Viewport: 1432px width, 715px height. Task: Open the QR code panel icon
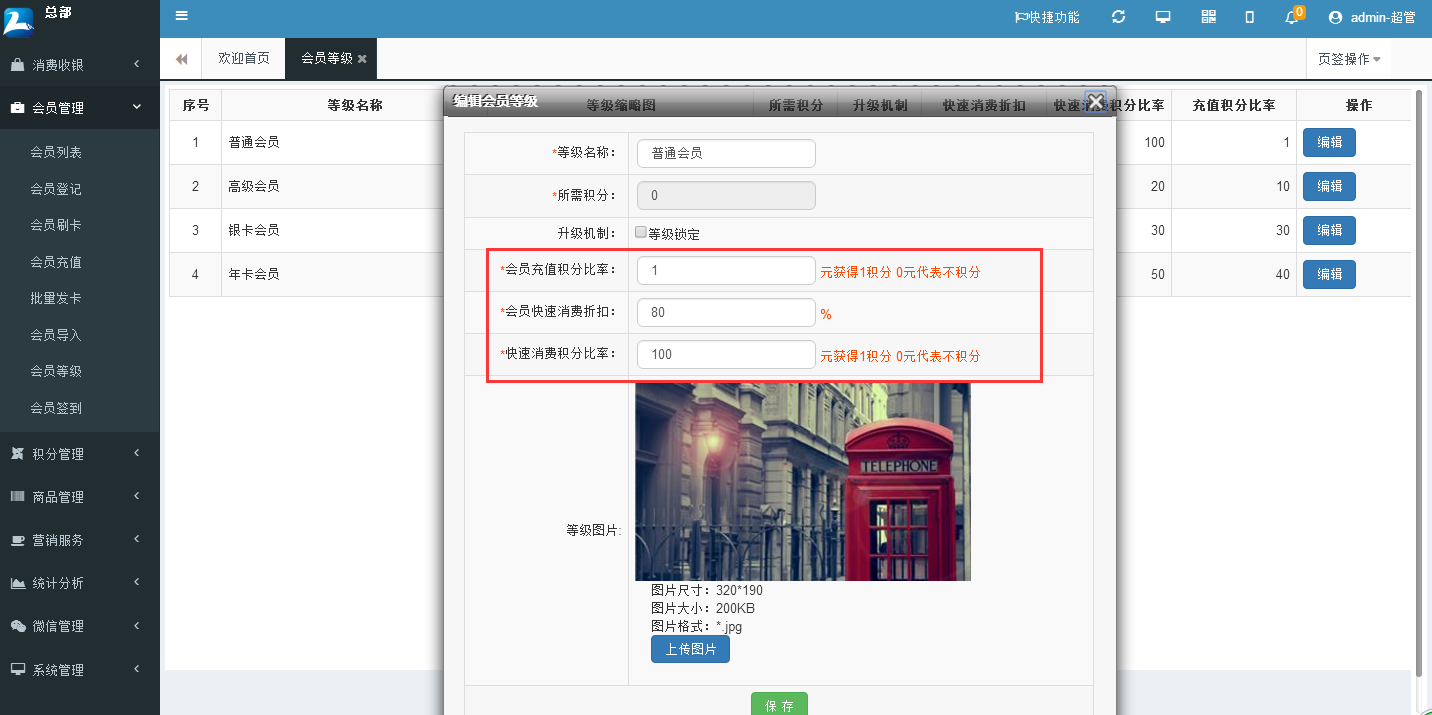[x=1208, y=16]
